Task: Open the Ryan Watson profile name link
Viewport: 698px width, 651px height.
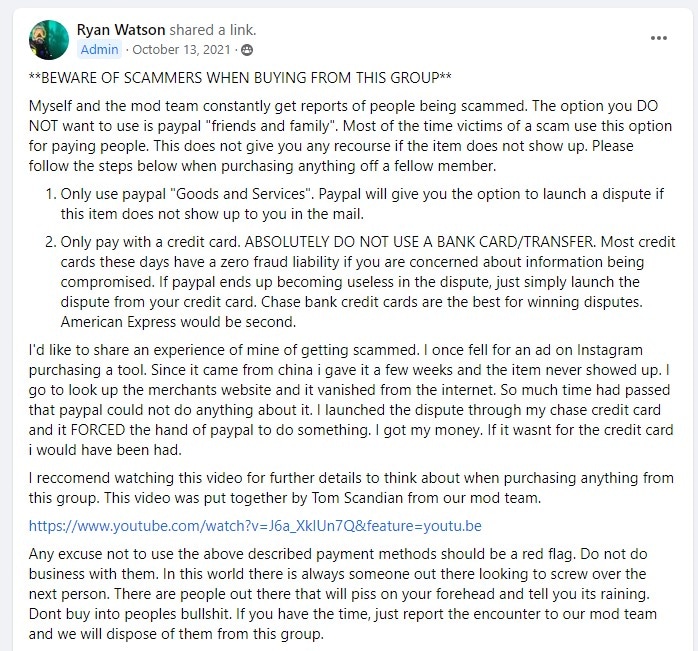Action: [121, 30]
